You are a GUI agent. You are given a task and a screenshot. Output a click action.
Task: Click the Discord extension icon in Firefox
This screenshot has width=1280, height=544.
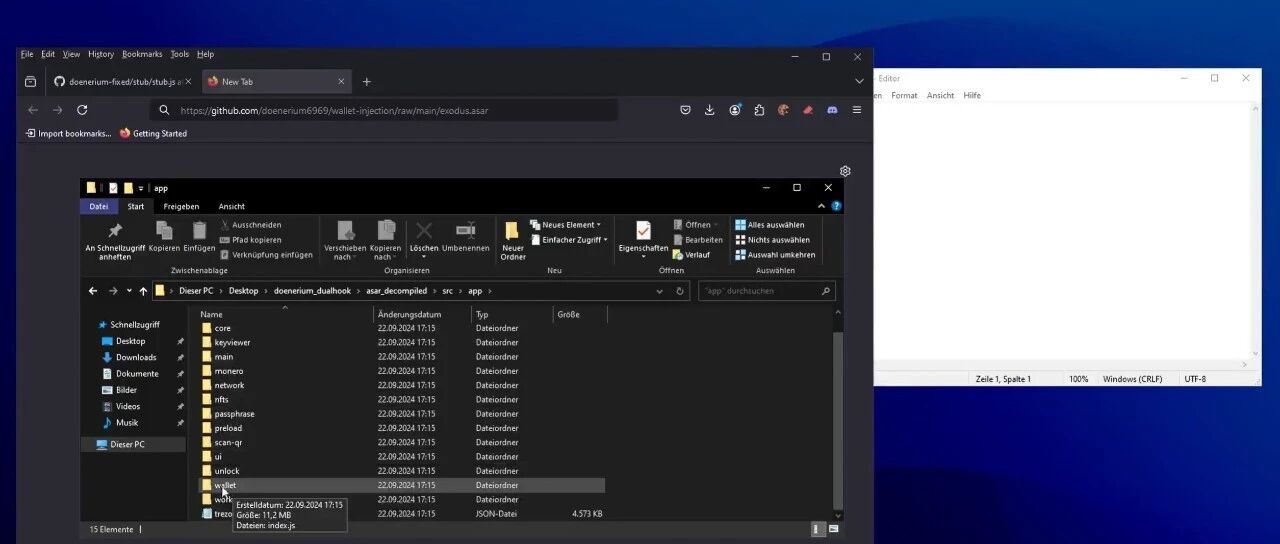pyautogui.click(x=832, y=110)
